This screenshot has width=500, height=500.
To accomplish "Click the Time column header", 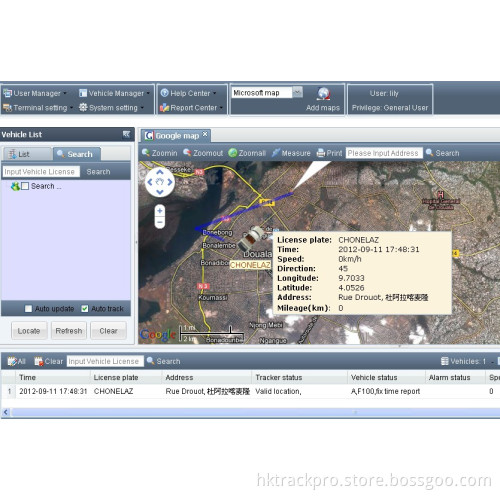I will [x=53, y=377].
